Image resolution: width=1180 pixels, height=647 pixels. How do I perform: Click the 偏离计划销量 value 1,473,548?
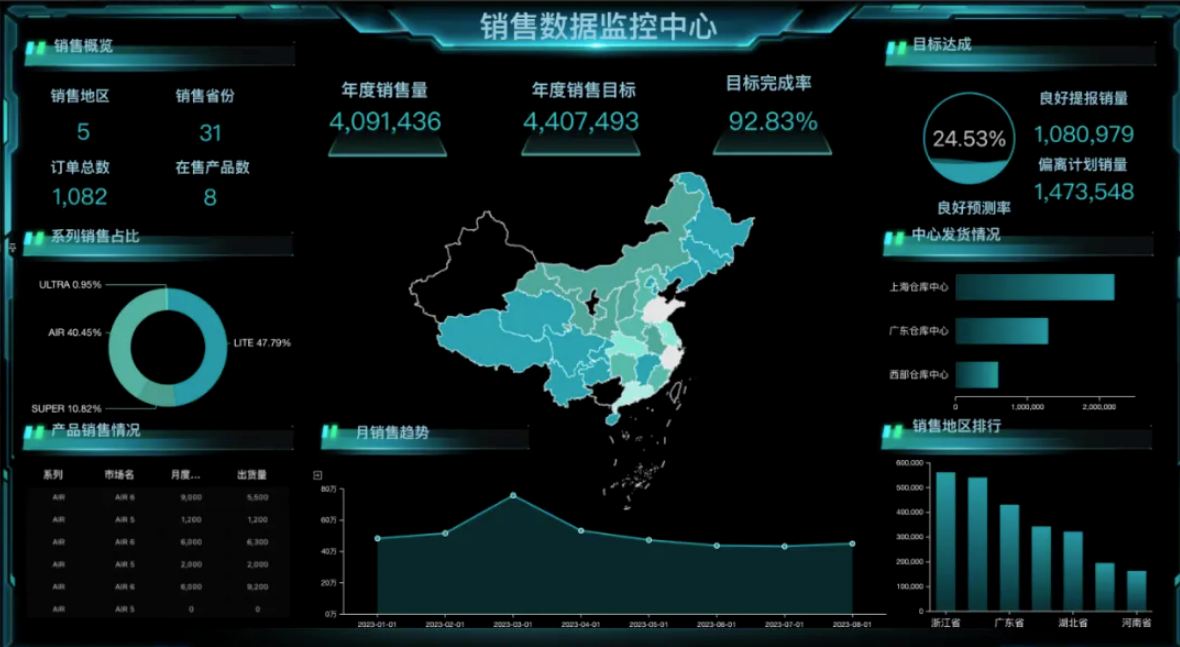tap(1084, 192)
